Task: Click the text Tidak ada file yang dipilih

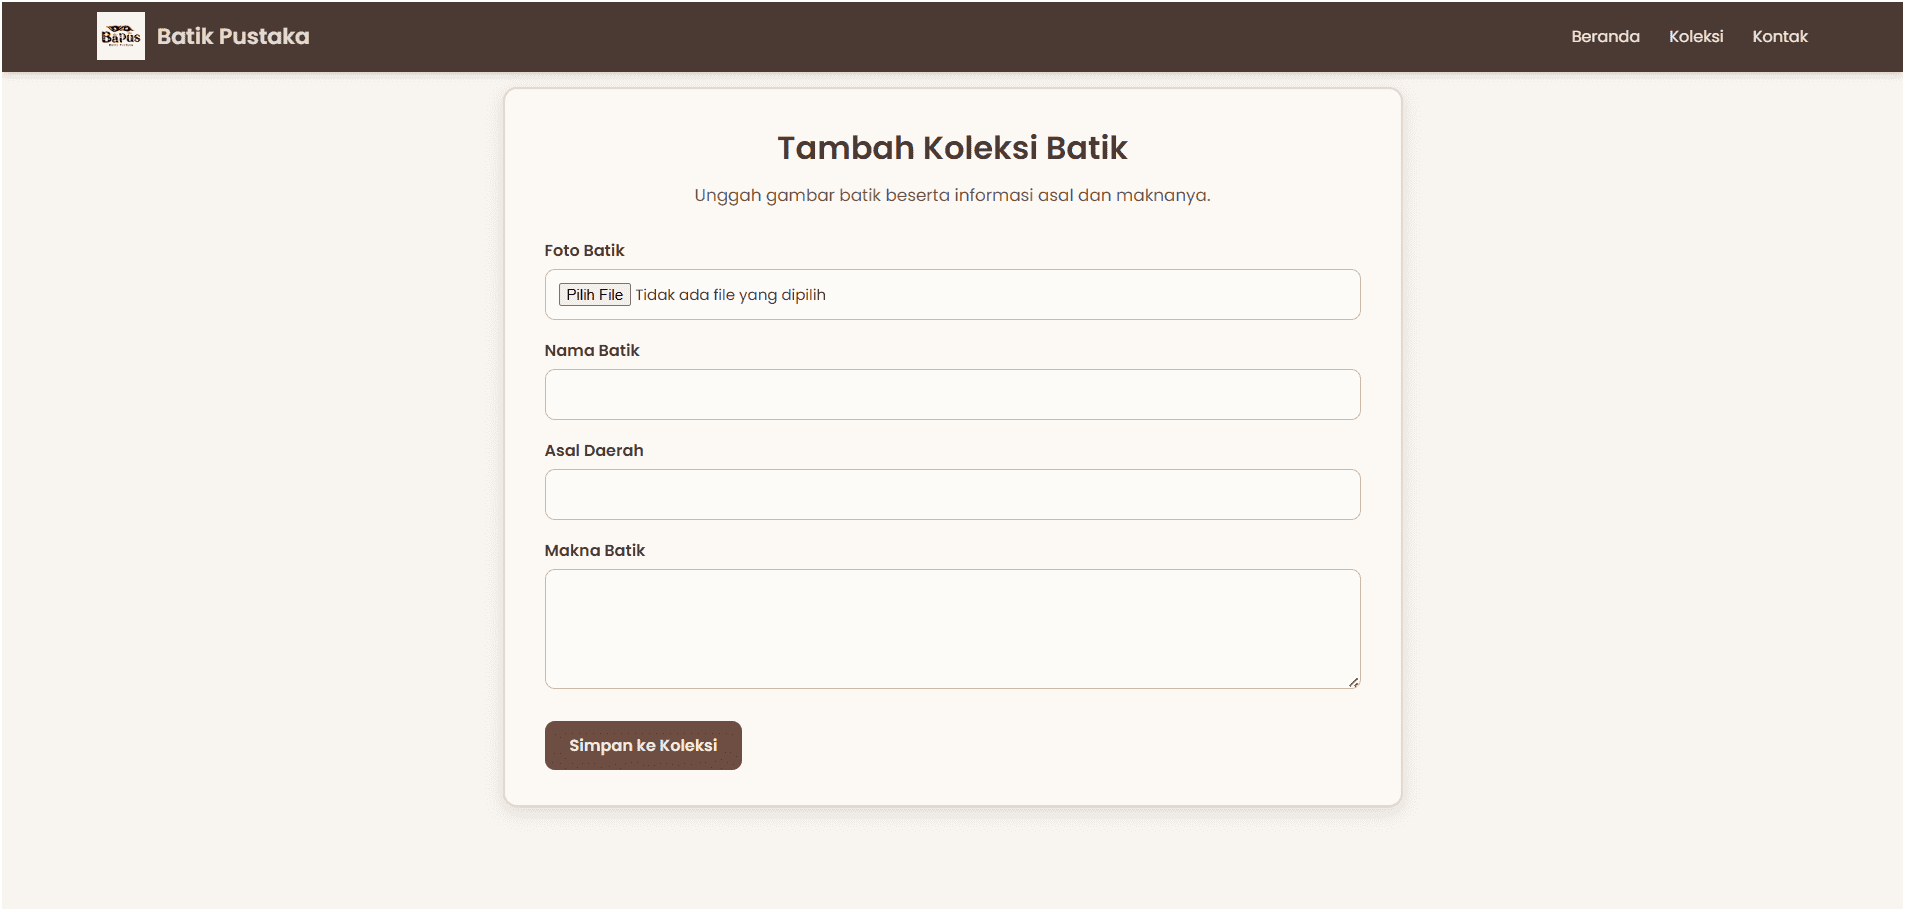Action: tap(731, 294)
